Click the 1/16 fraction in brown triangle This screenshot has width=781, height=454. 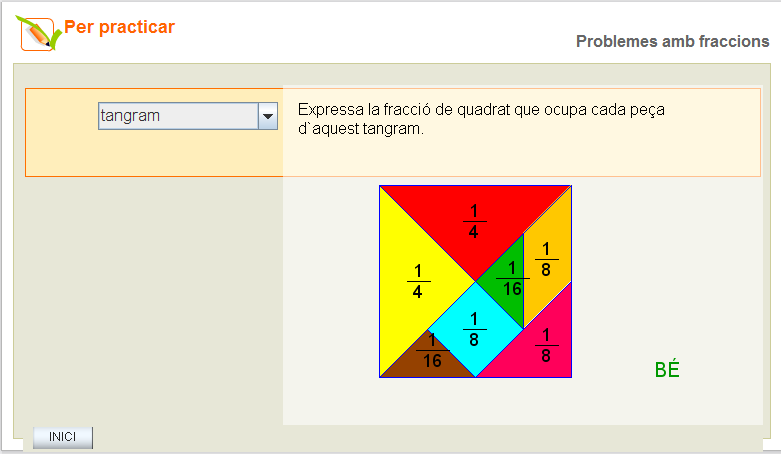[432, 351]
